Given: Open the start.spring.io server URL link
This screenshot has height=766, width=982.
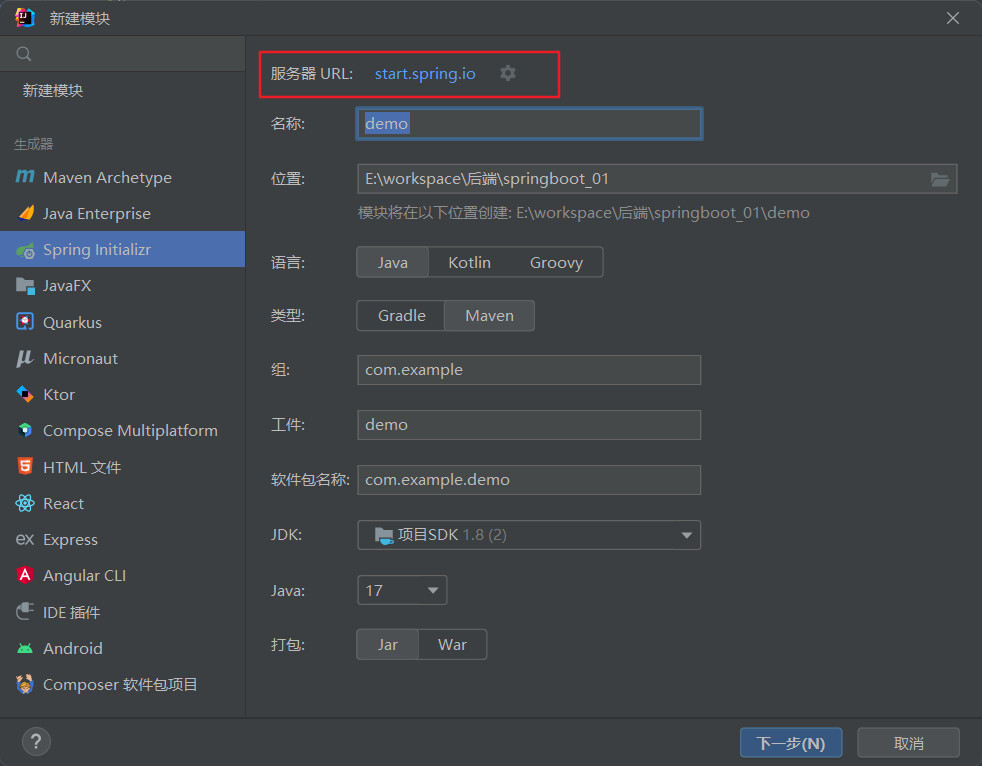Looking at the screenshot, I should tap(425, 73).
